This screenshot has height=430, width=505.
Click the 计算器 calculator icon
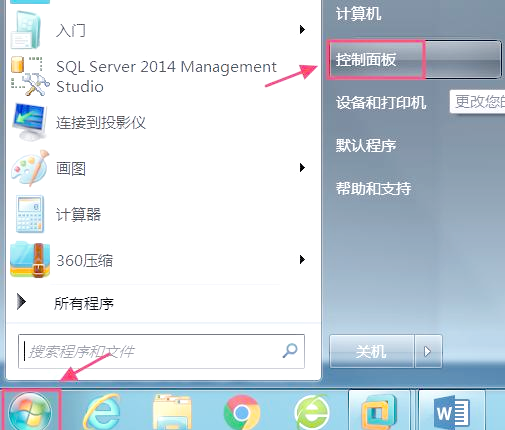30,214
